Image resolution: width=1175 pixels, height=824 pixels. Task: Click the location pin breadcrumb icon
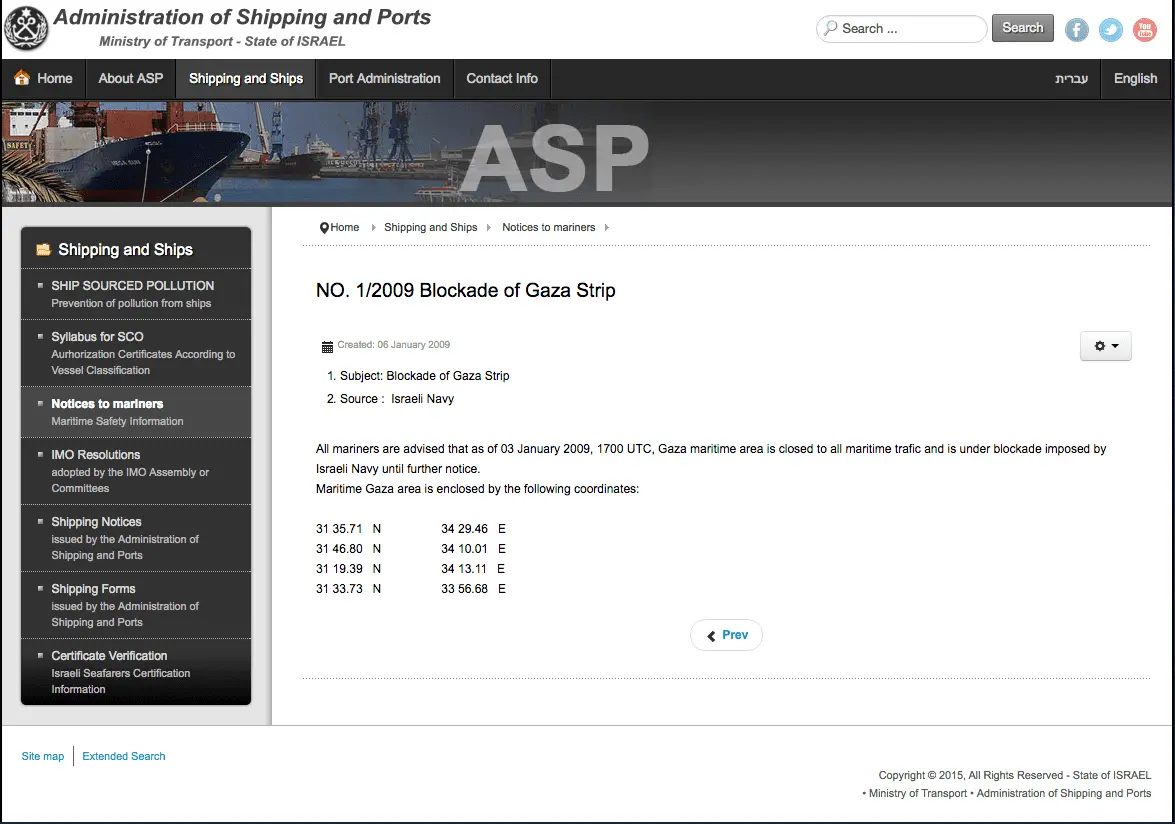pyautogui.click(x=324, y=228)
